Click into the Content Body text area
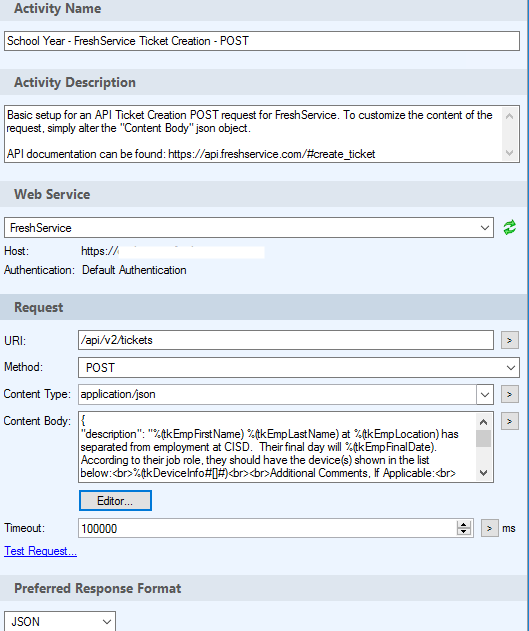This screenshot has width=529, height=631. [278, 447]
